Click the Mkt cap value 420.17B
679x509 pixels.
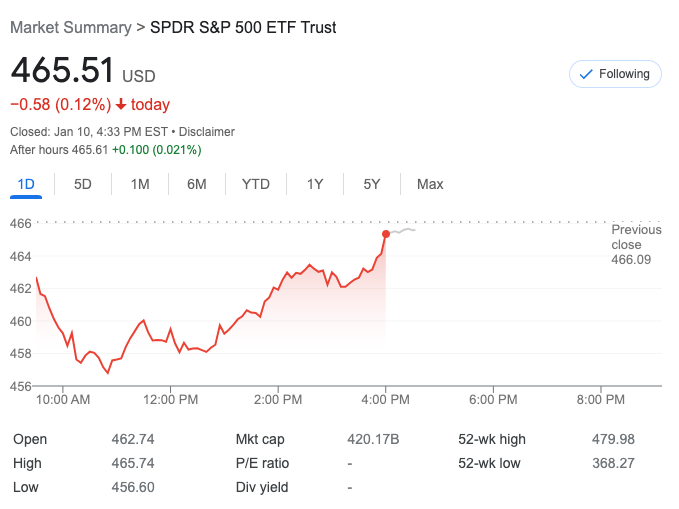(373, 439)
